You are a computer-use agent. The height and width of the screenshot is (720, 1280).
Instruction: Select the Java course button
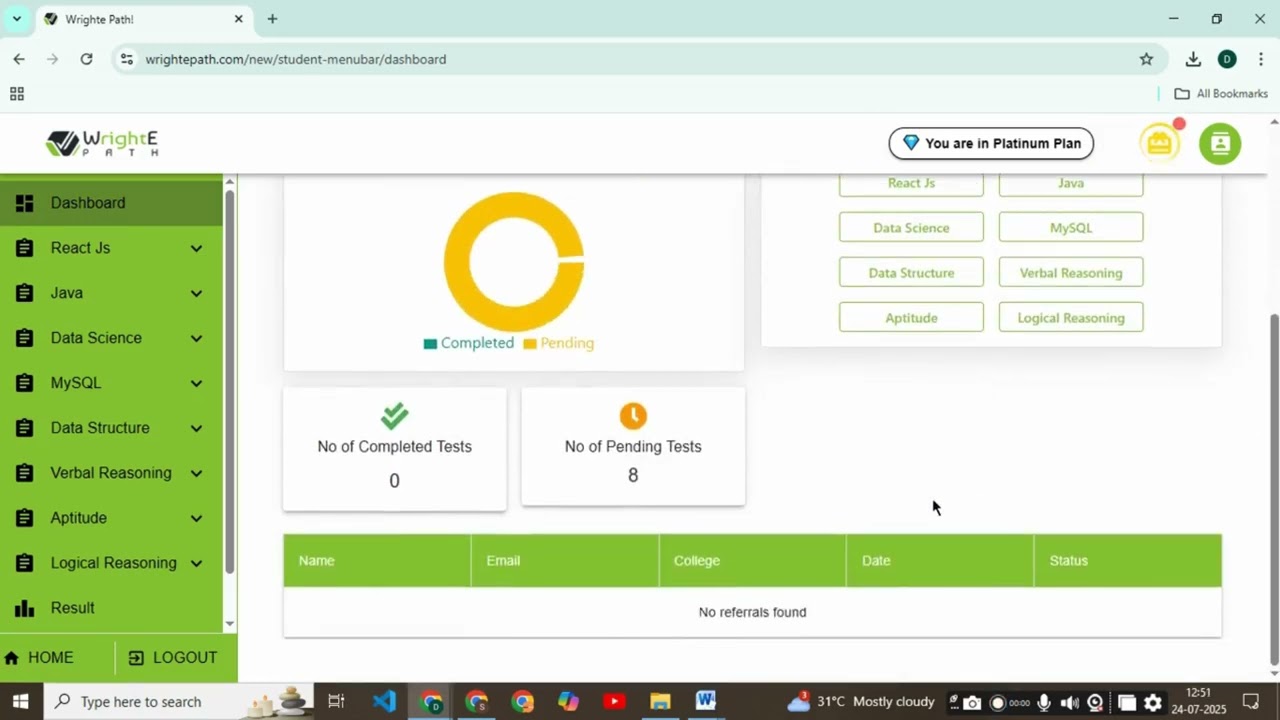1071,184
